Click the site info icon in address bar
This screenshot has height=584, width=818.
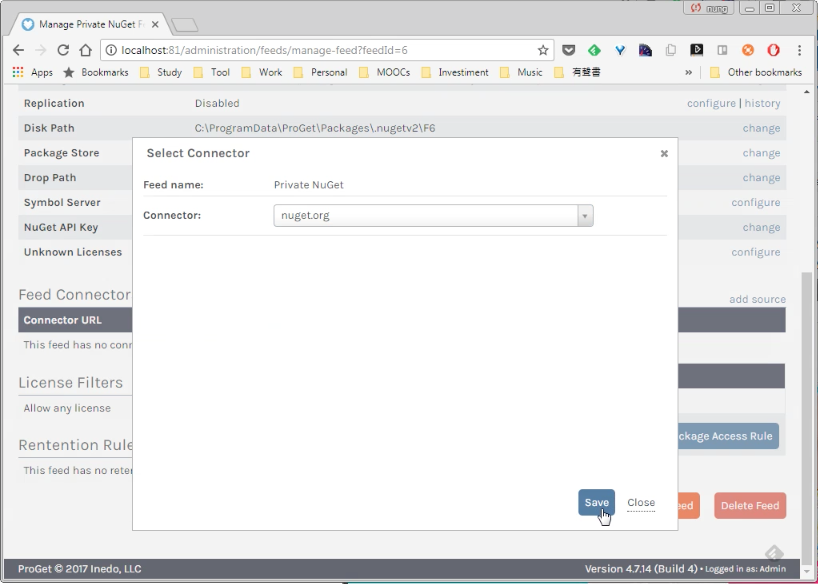coord(111,50)
